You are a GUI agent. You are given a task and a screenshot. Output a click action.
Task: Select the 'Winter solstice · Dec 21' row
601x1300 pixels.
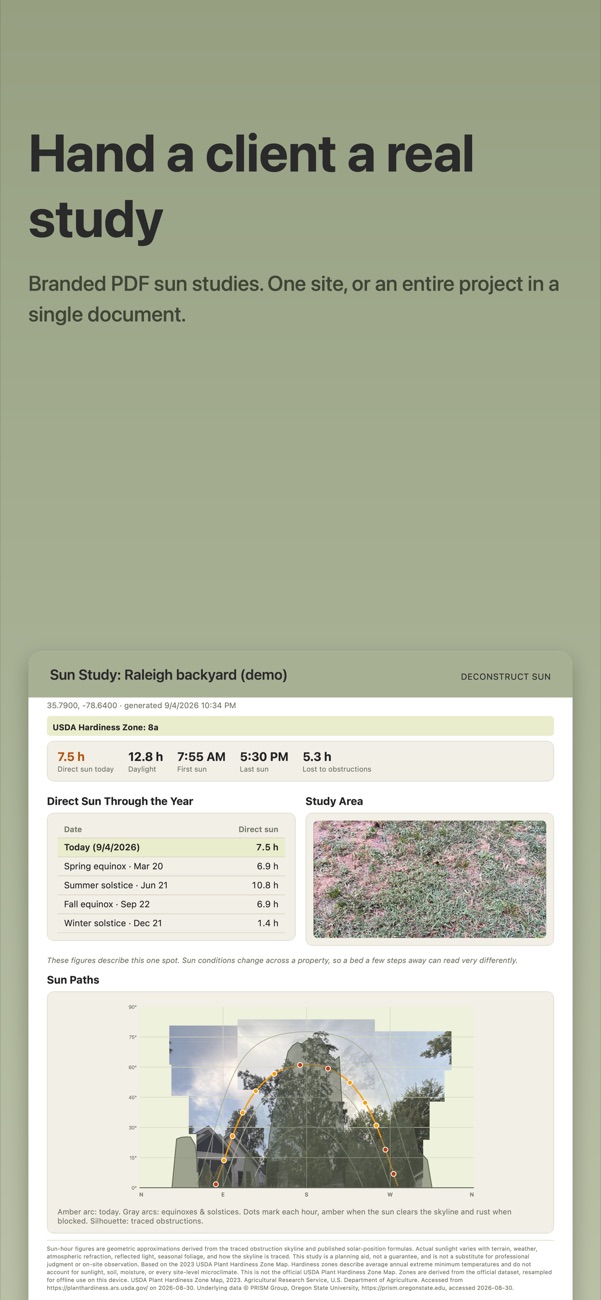point(171,923)
